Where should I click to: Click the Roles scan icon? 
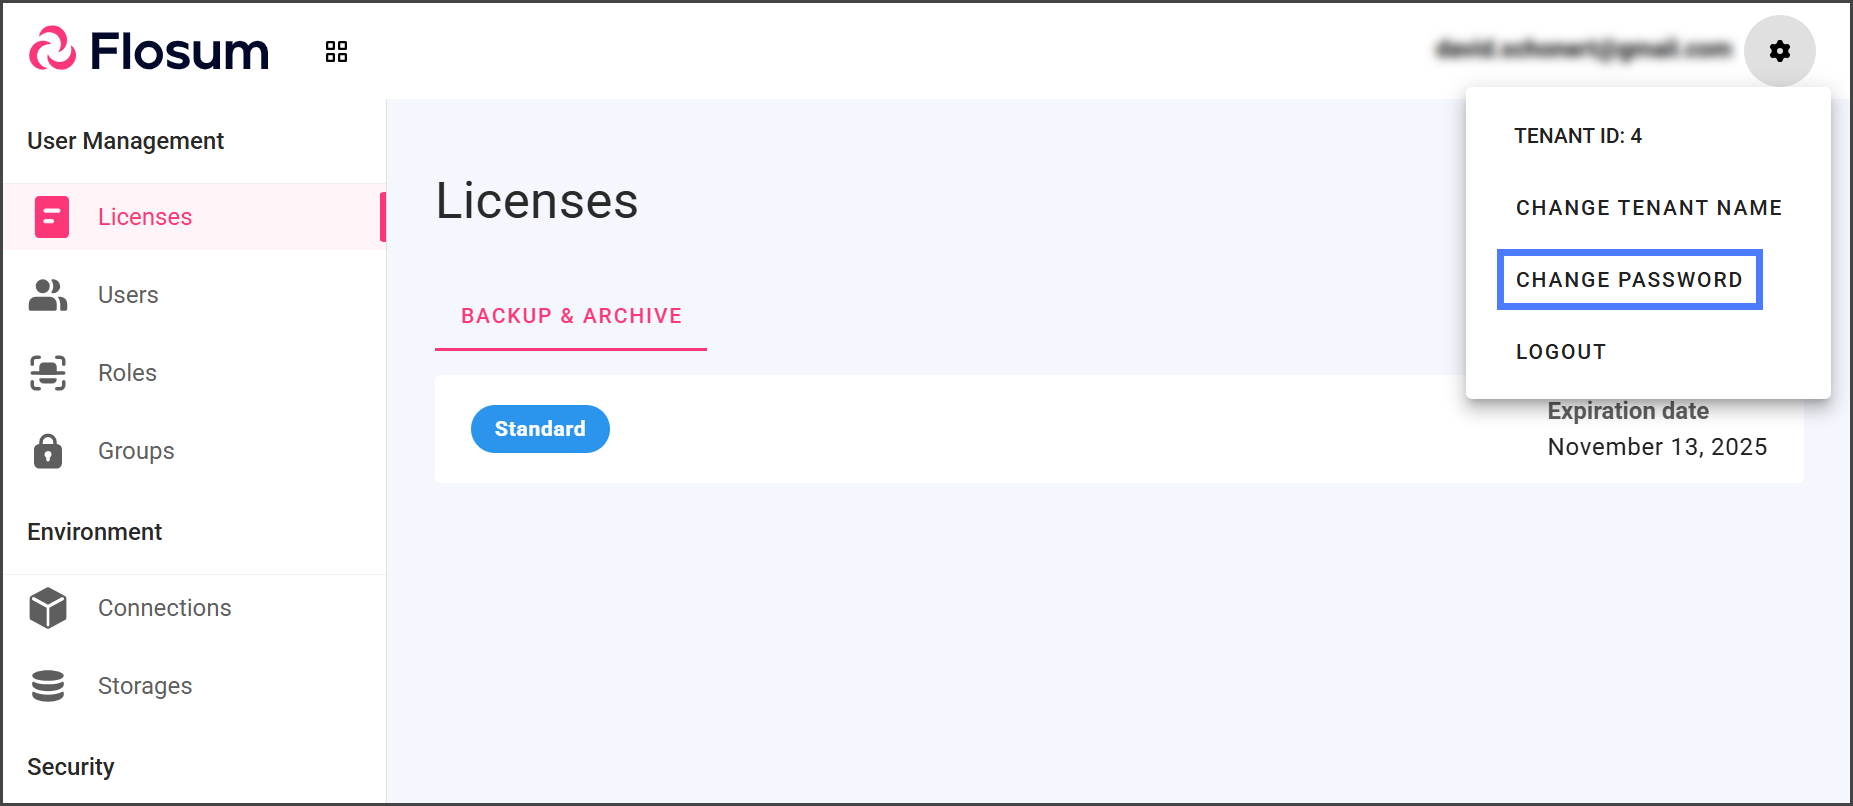pyautogui.click(x=48, y=373)
